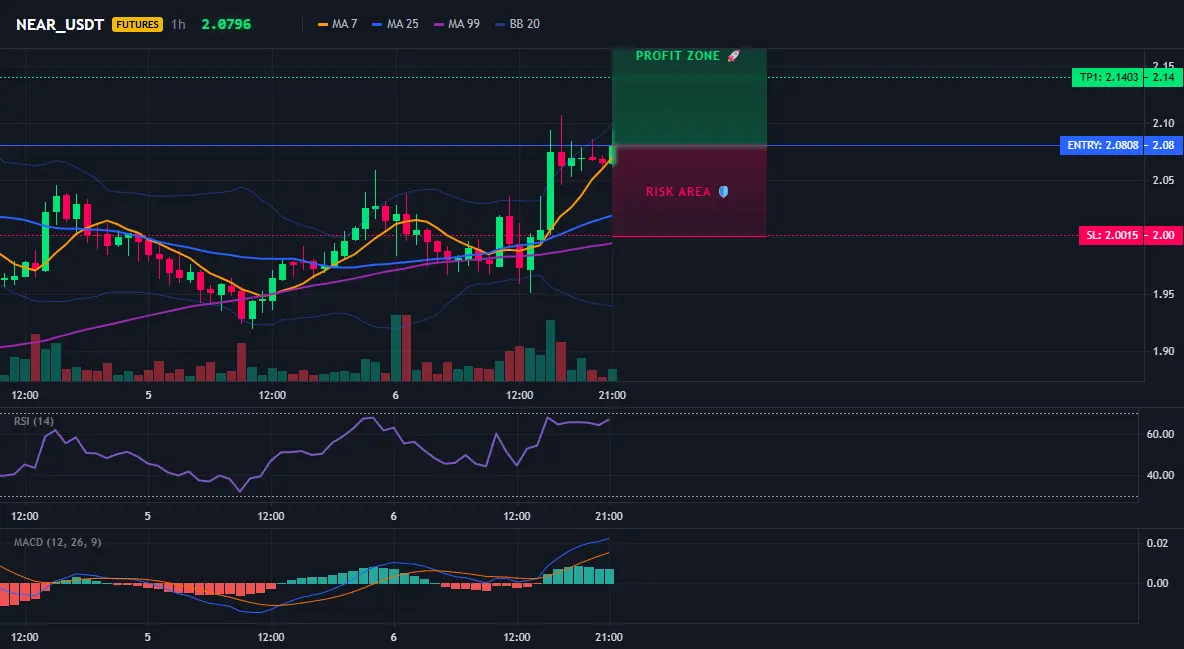Toggle the MA 25 legend entry
Screen dimensions: 1184x649
click(395, 24)
